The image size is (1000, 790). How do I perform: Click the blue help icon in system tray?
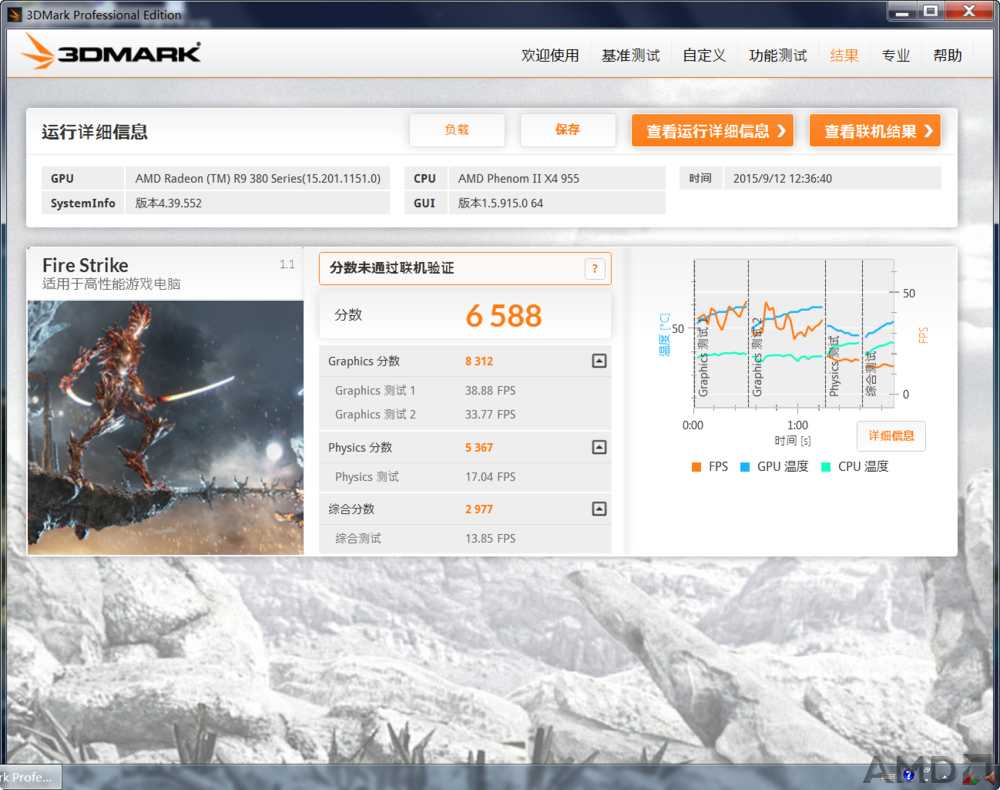tap(909, 775)
